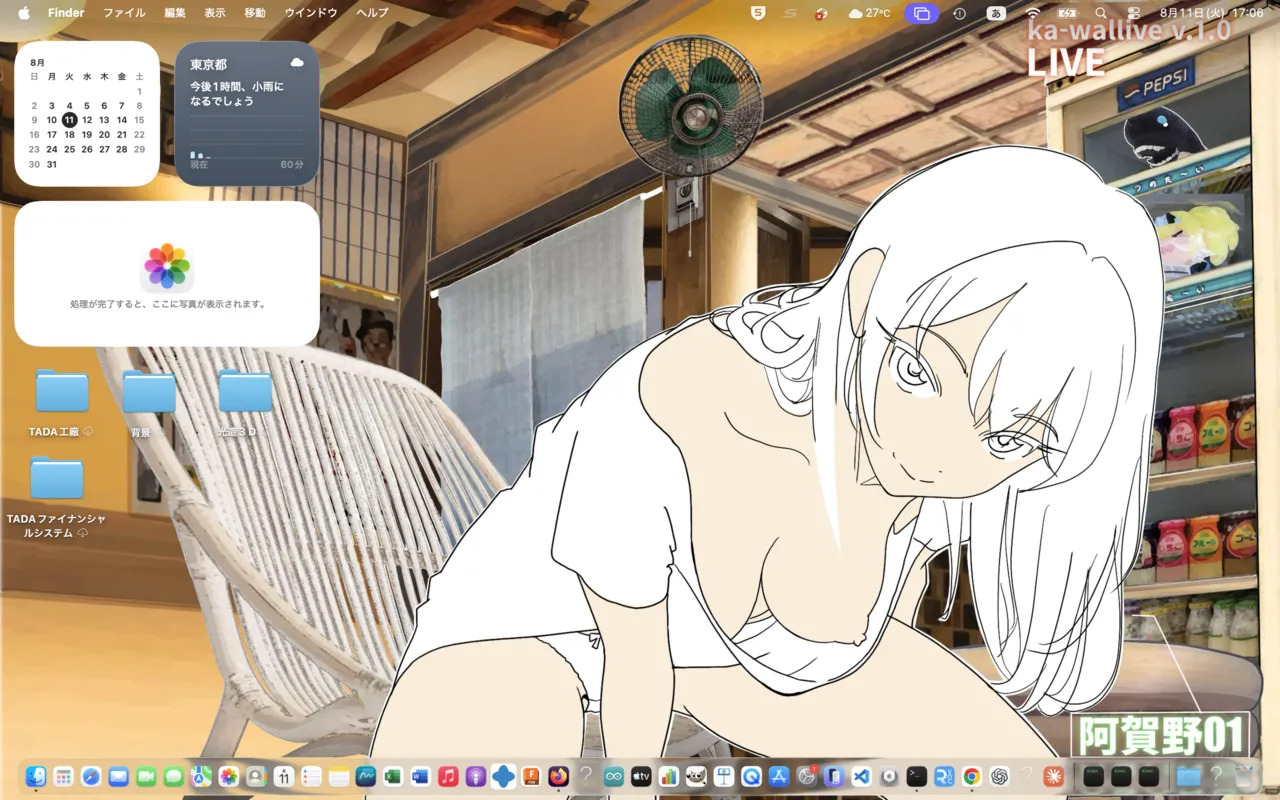1280x800 pixels.
Task: Launch Safari from the dock
Action: (x=91, y=776)
